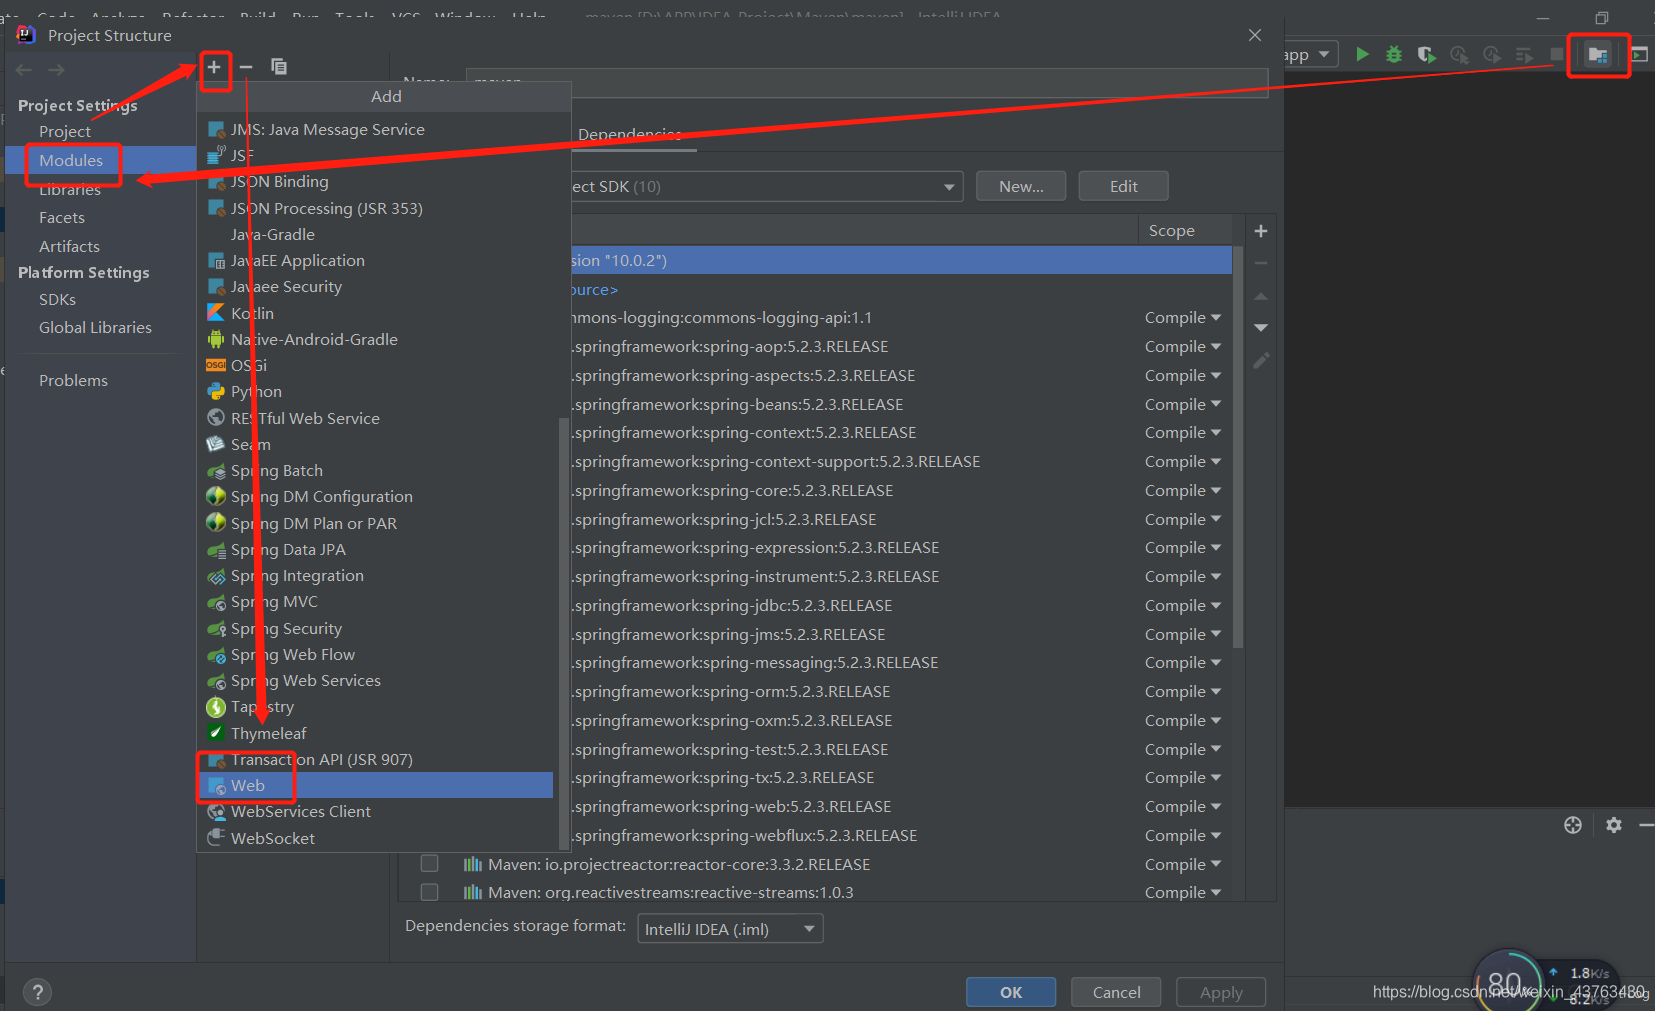Select Spring MVC in the Add list
Image resolution: width=1655 pixels, height=1011 pixels.
pos(375,602)
